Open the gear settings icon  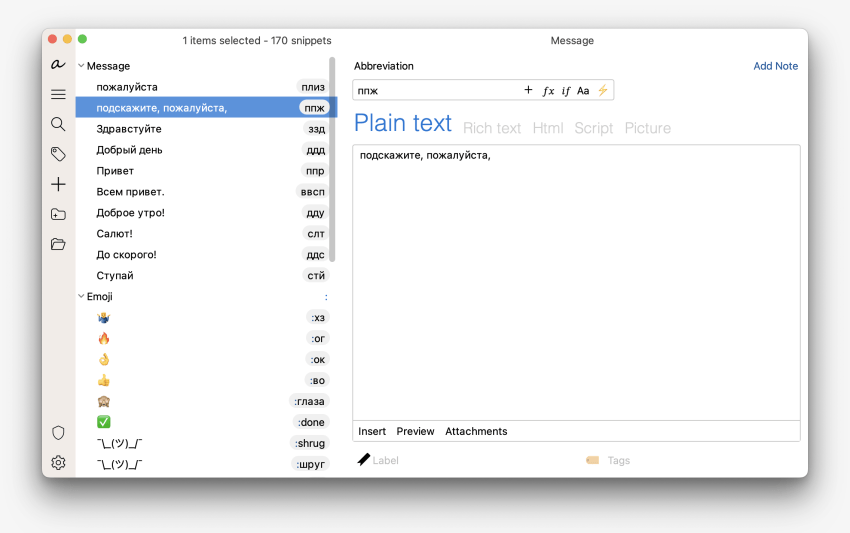click(58, 463)
